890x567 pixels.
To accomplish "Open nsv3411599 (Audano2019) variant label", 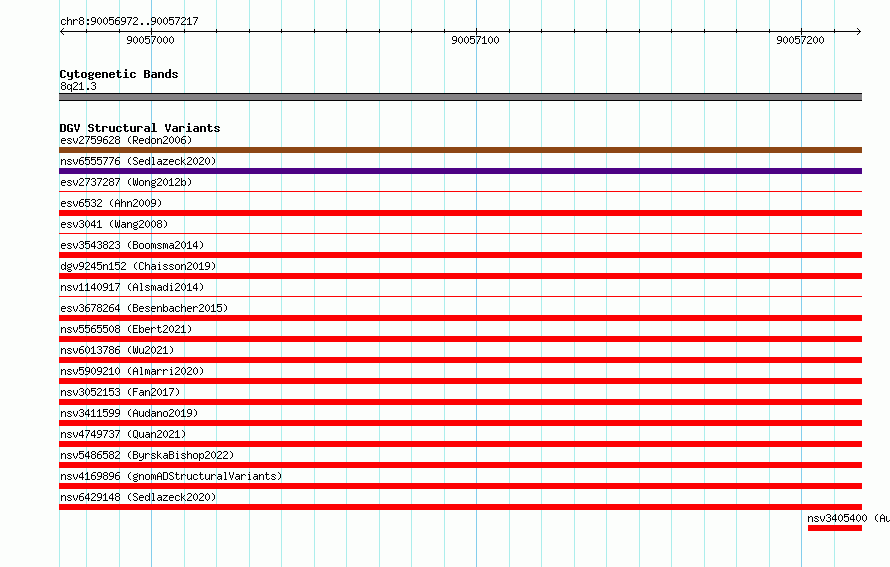I will click(x=129, y=413).
